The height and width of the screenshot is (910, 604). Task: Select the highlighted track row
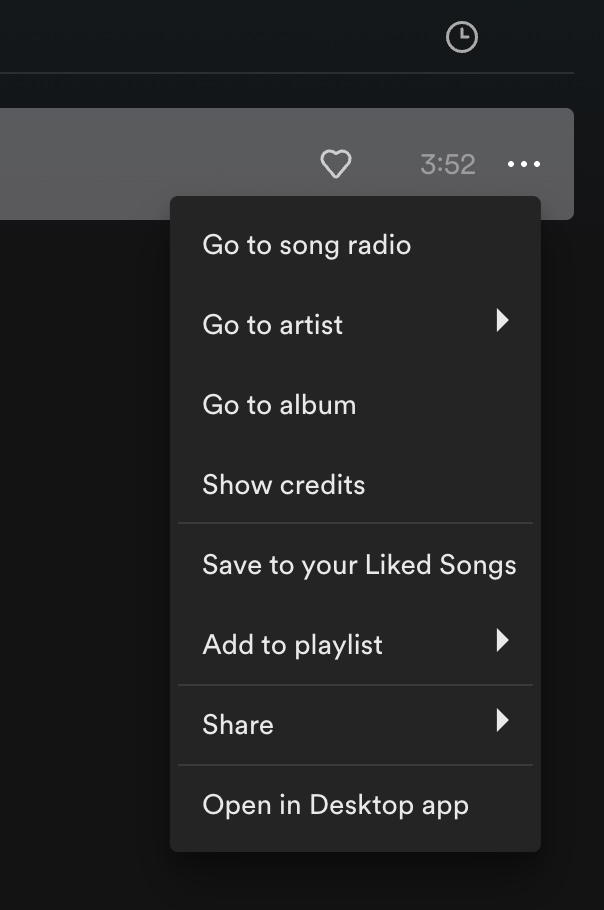150,164
